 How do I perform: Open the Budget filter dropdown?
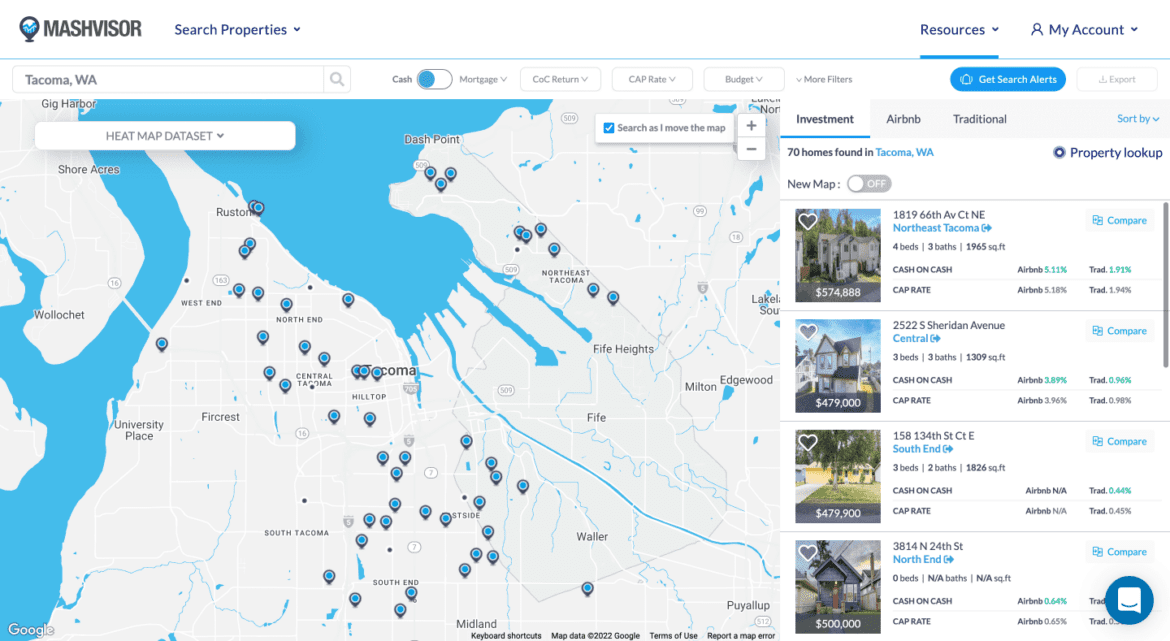[x=744, y=78]
